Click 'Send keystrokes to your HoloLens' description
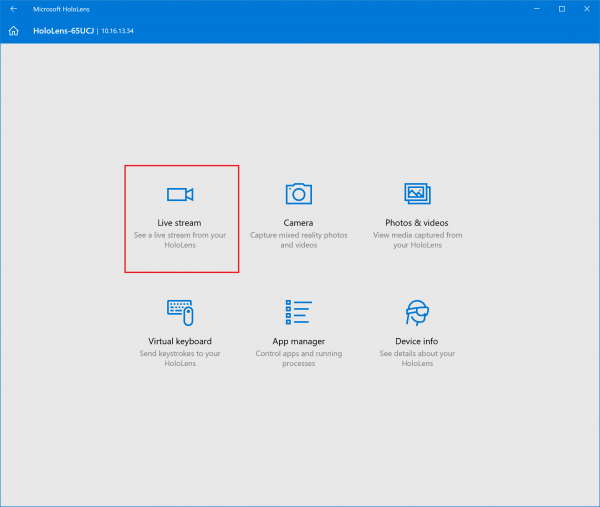Screen dimensions: 600x507 click(180, 358)
